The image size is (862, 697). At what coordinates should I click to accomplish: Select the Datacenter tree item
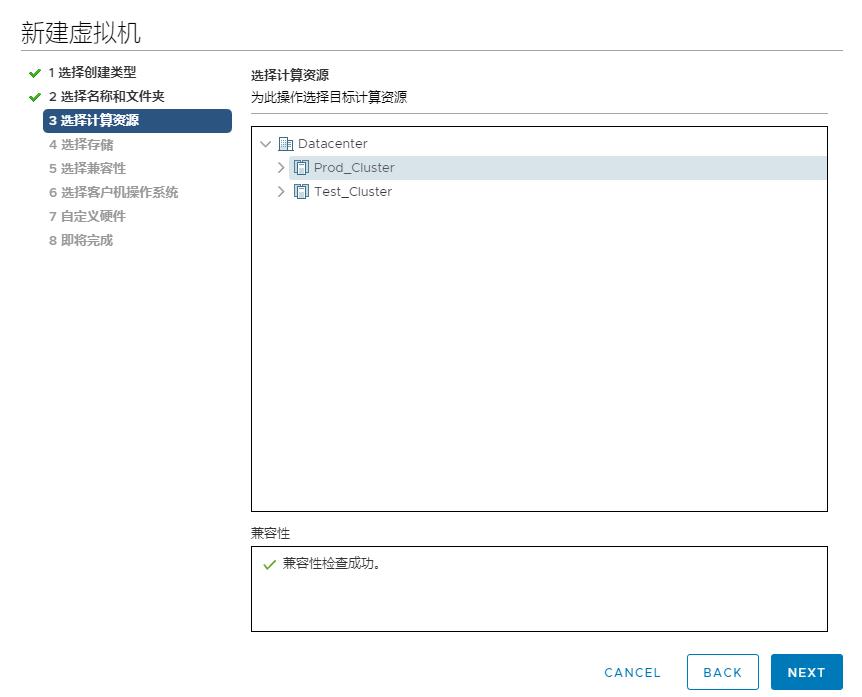coord(331,143)
